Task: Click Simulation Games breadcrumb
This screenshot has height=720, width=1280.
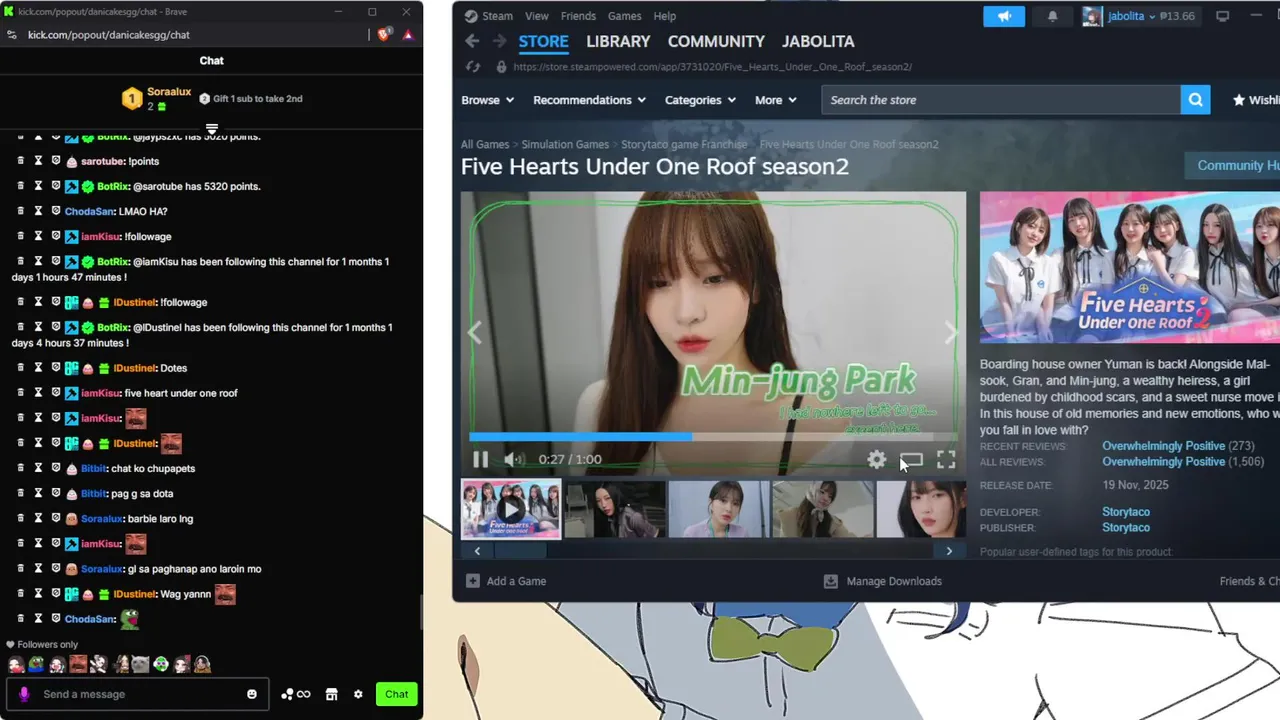Action: 565,144
